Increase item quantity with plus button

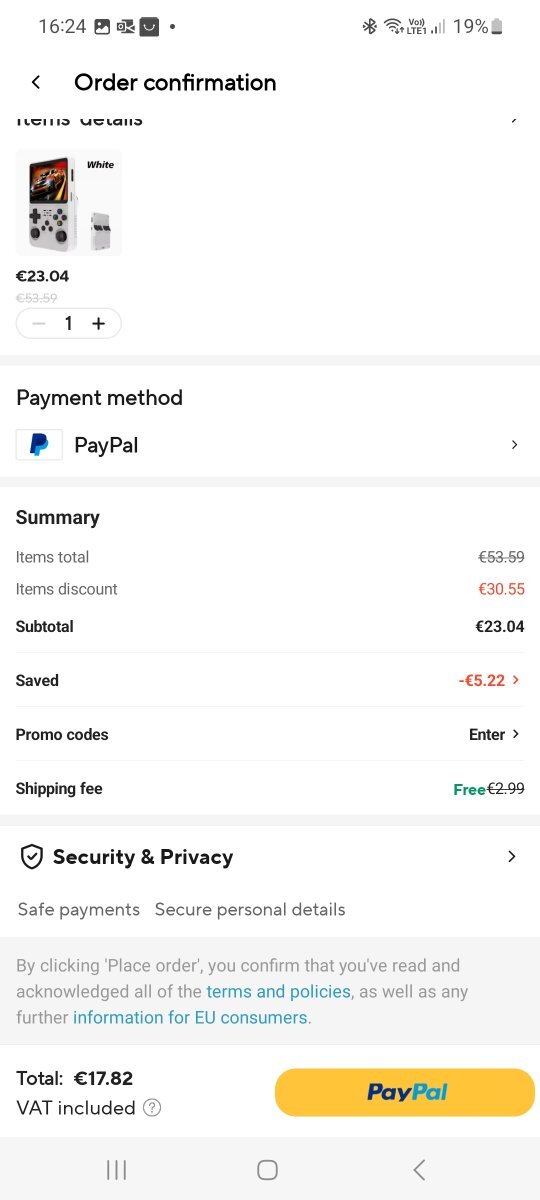click(98, 323)
